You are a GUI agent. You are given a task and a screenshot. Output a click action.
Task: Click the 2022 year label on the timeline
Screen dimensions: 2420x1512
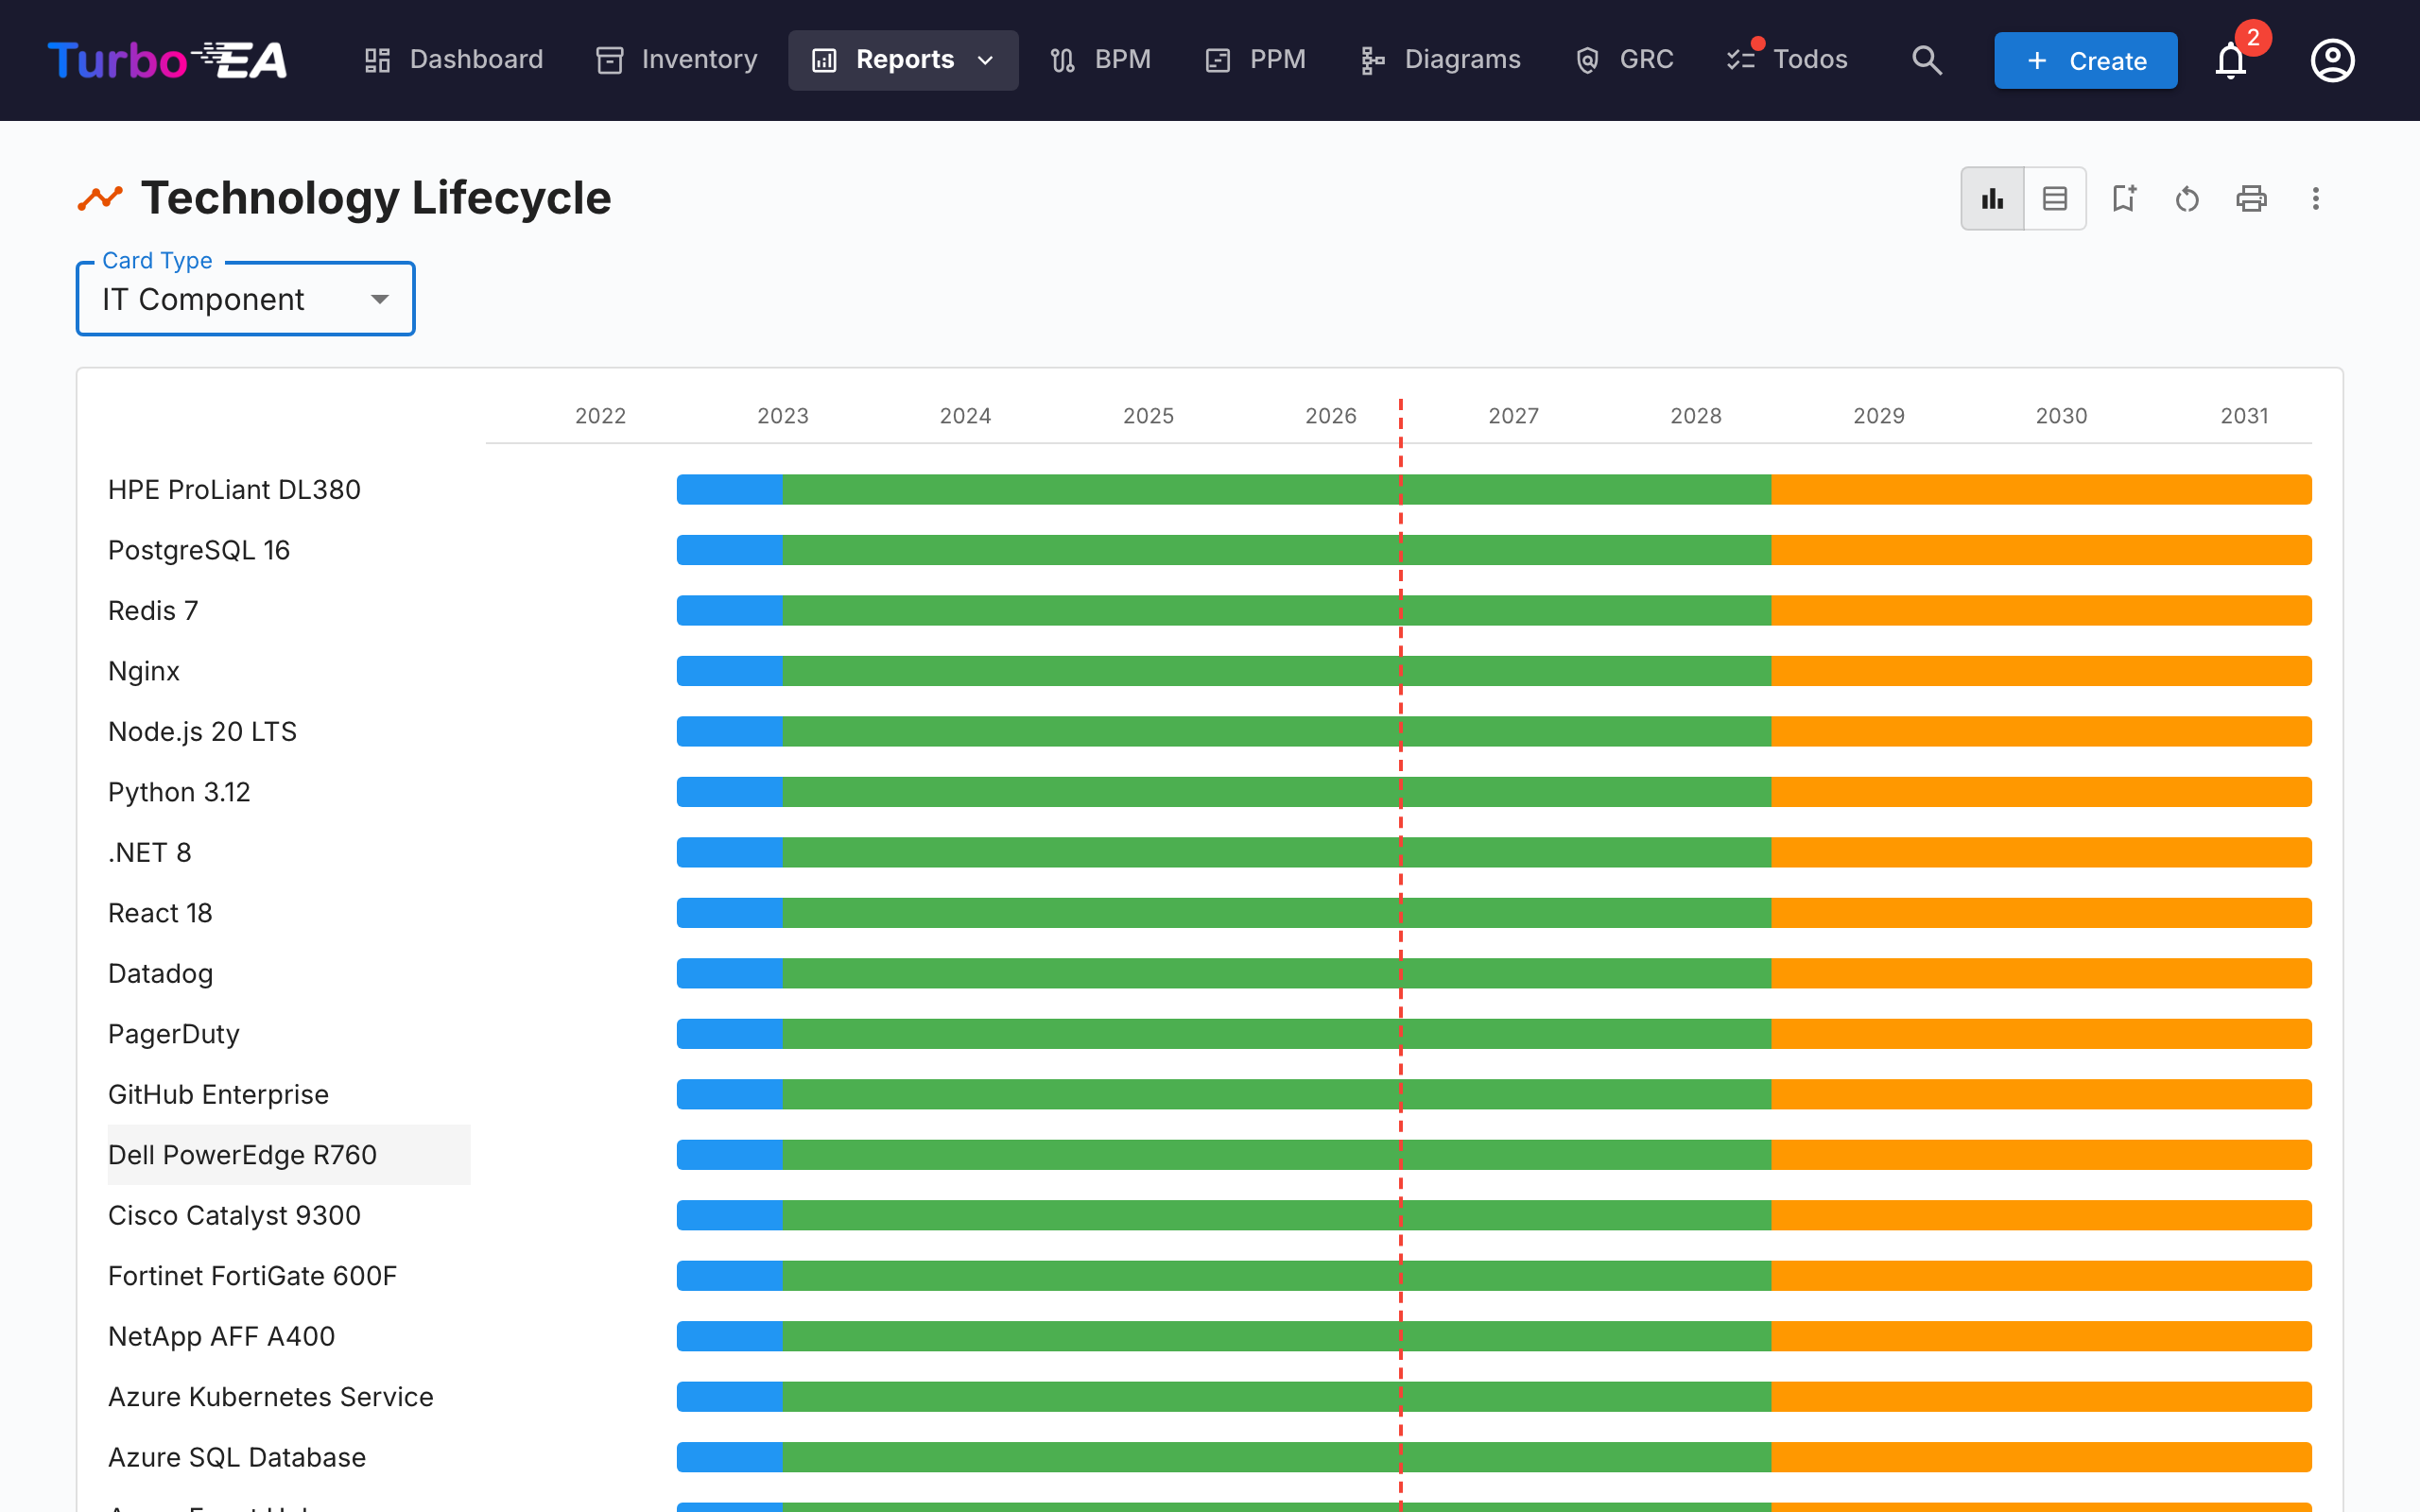tap(600, 416)
